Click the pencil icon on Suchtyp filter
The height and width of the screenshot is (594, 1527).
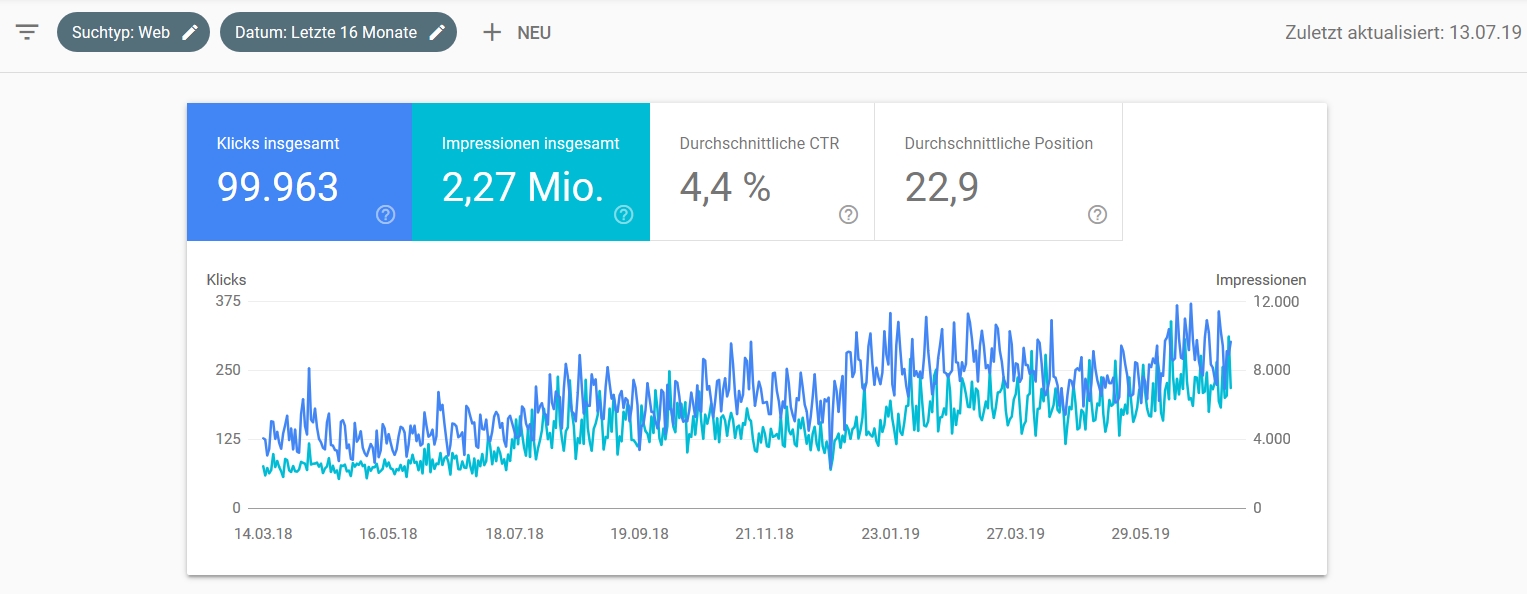[189, 31]
